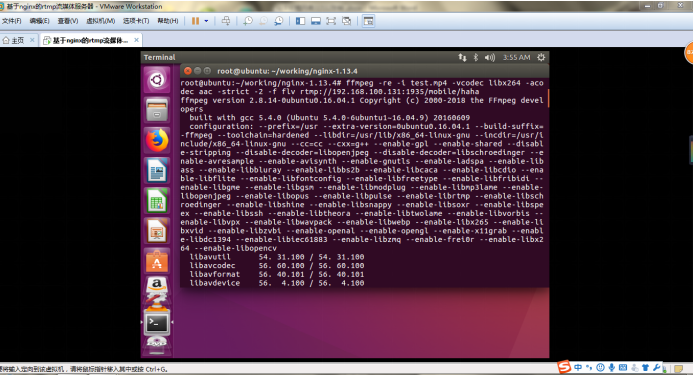Click the yellow note icon in status bar
Image resolution: width=693 pixels, height=375 pixels.
678,368
